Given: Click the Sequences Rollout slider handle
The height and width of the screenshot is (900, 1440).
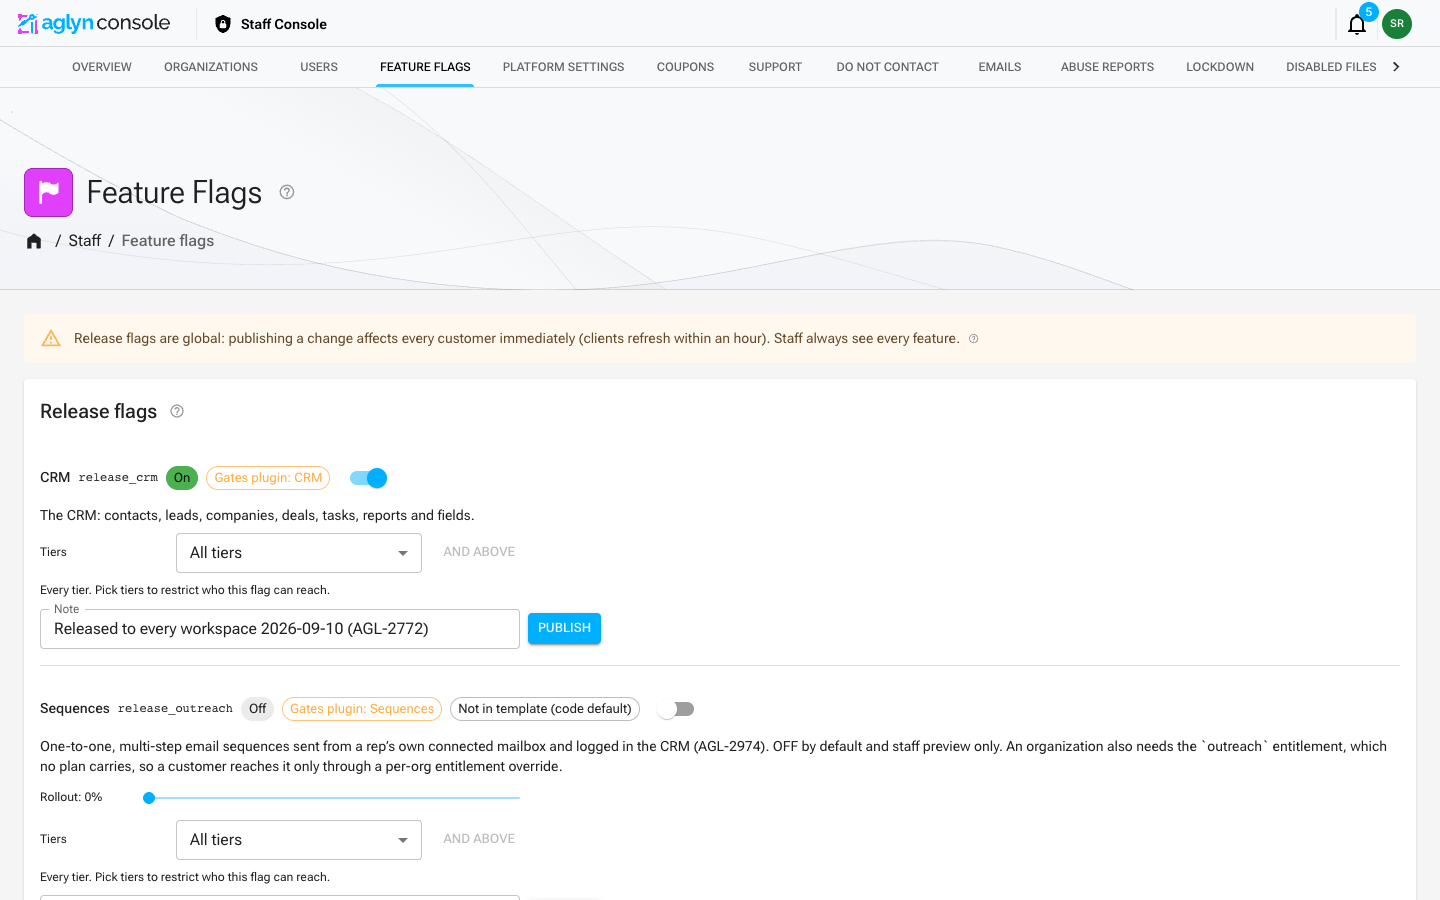Looking at the screenshot, I should pyautogui.click(x=149, y=798).
